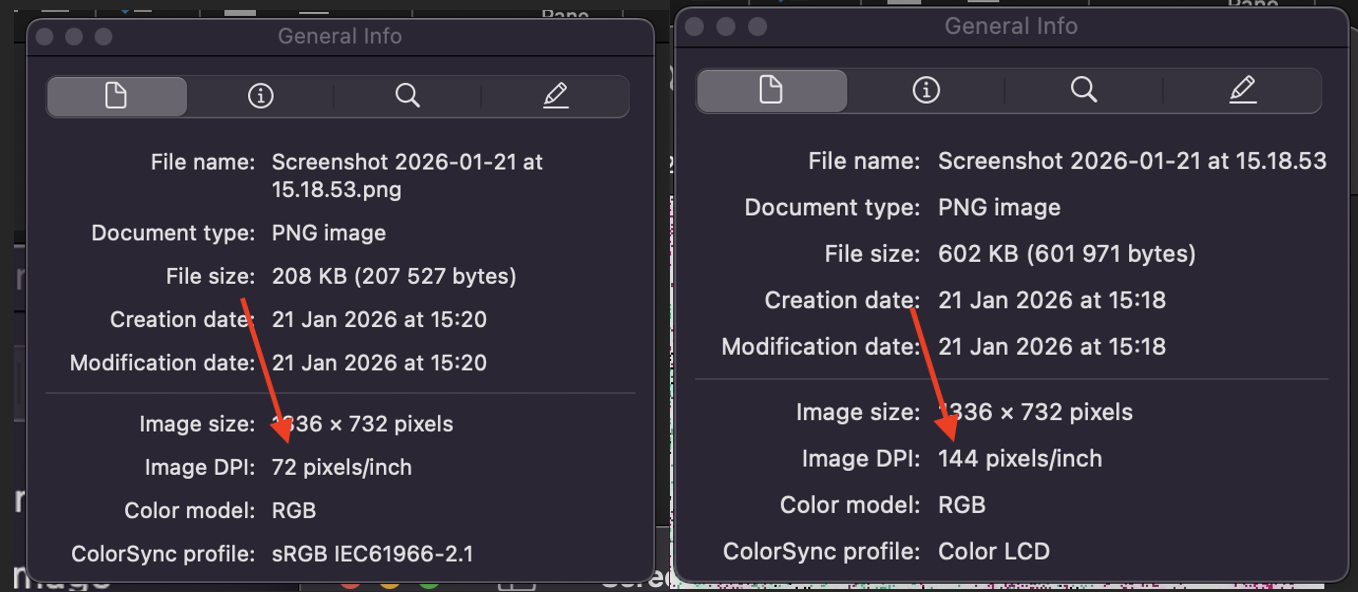Open Keywords magnifier tab in right inspector window
This screenshot has width=1358, height=592.
[x=1084, y=90]
